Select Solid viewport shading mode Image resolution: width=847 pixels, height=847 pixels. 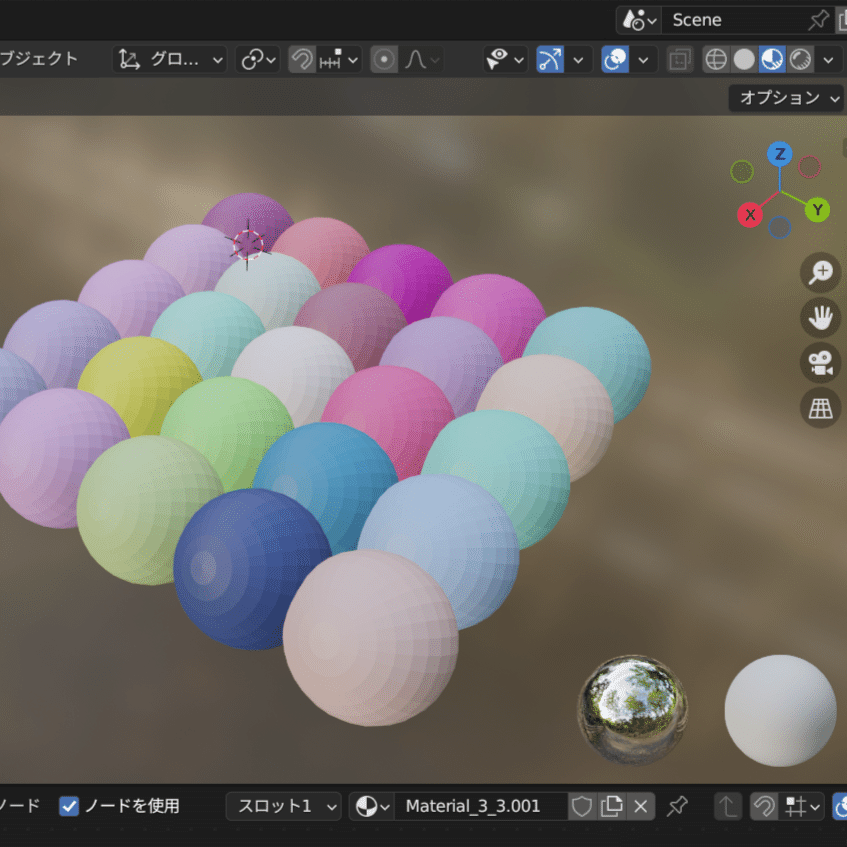coord(744,59)
